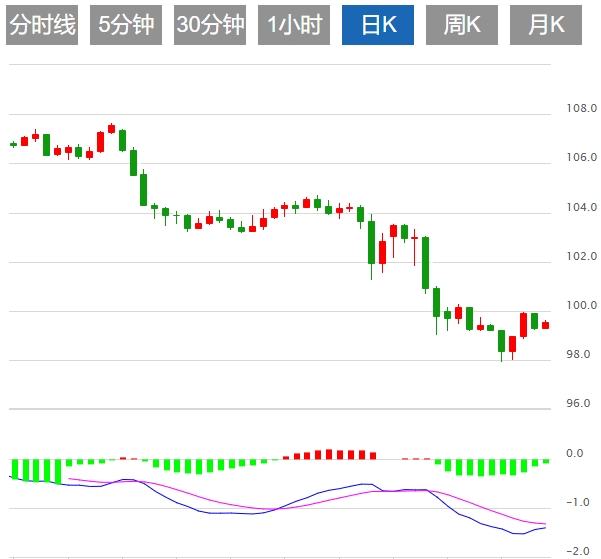Click the tallest red candle near 107.5 peak

coord(112,129)
